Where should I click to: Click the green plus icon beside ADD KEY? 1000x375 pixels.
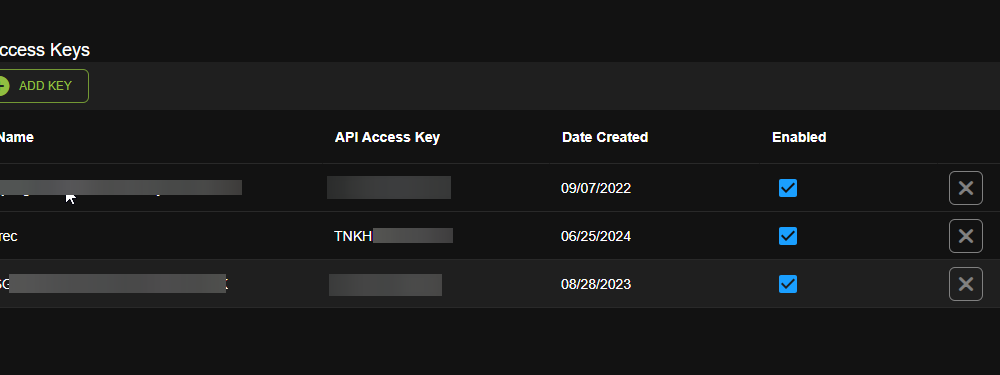[x=3, y=86]
